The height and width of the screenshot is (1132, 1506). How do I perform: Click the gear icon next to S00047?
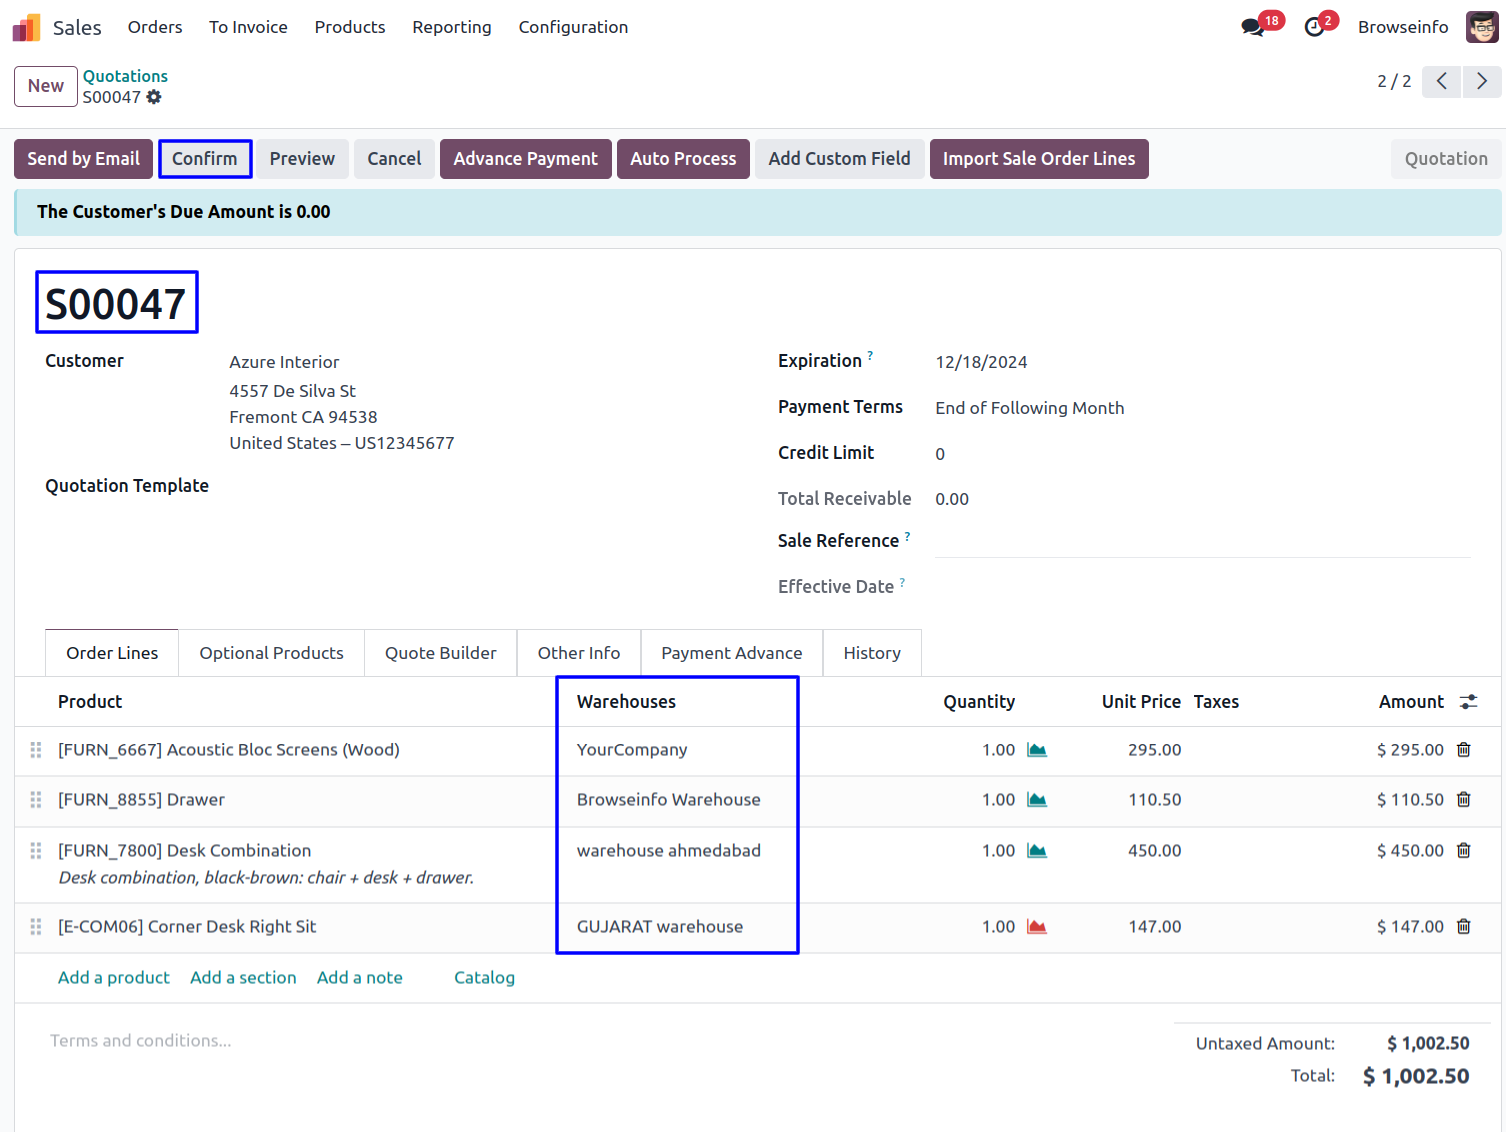[154, 97]
